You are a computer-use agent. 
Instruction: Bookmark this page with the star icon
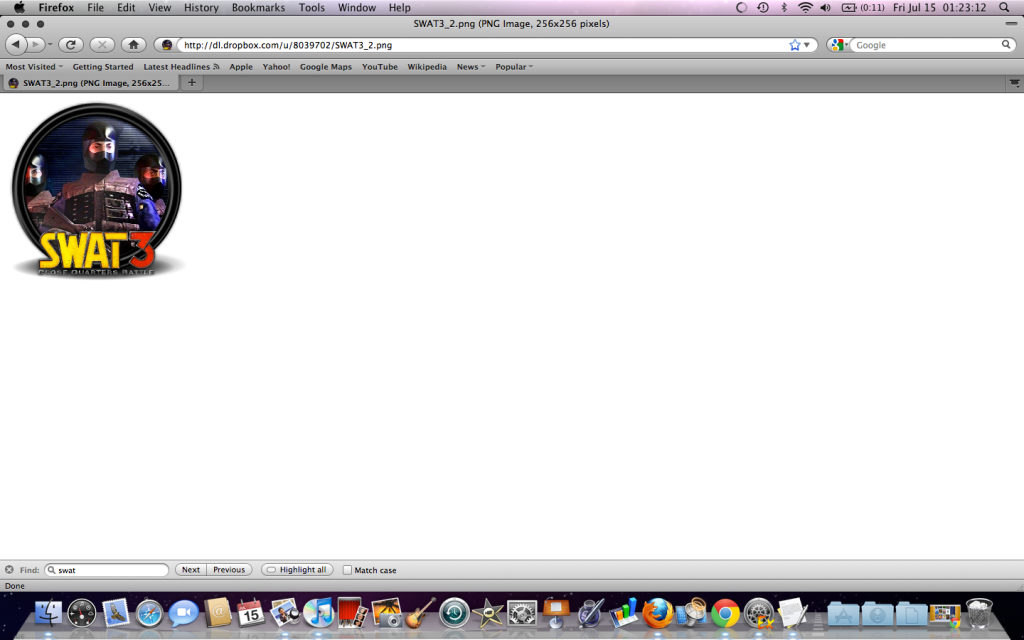point(794,45)
